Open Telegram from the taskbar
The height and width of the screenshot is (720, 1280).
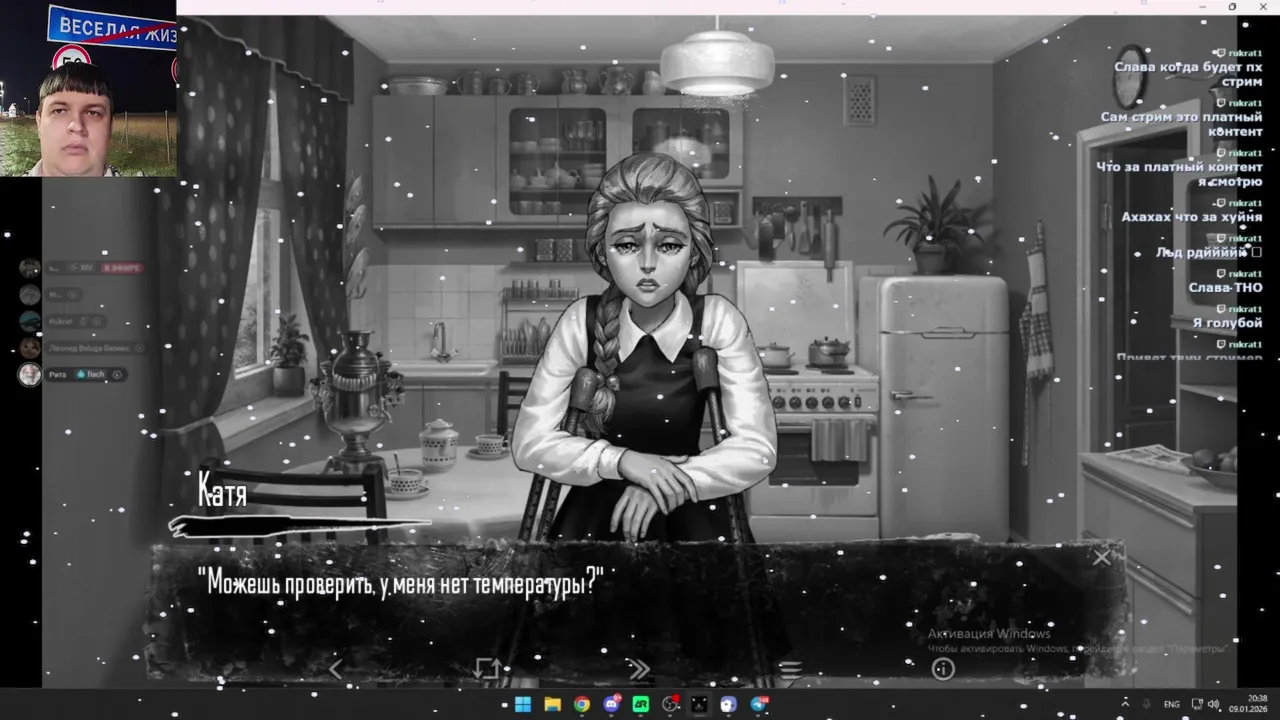coord(758,704)
